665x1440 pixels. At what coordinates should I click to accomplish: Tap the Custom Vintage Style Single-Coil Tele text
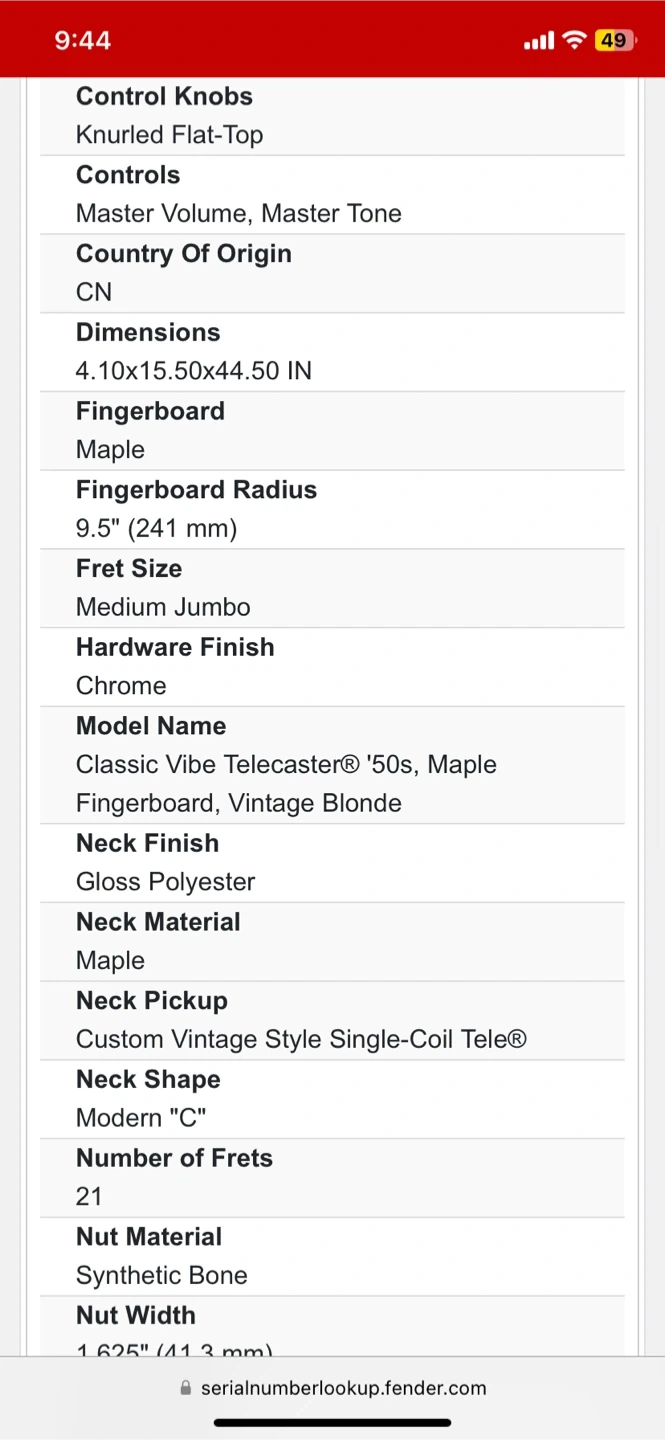click(x=301, y=1039)
